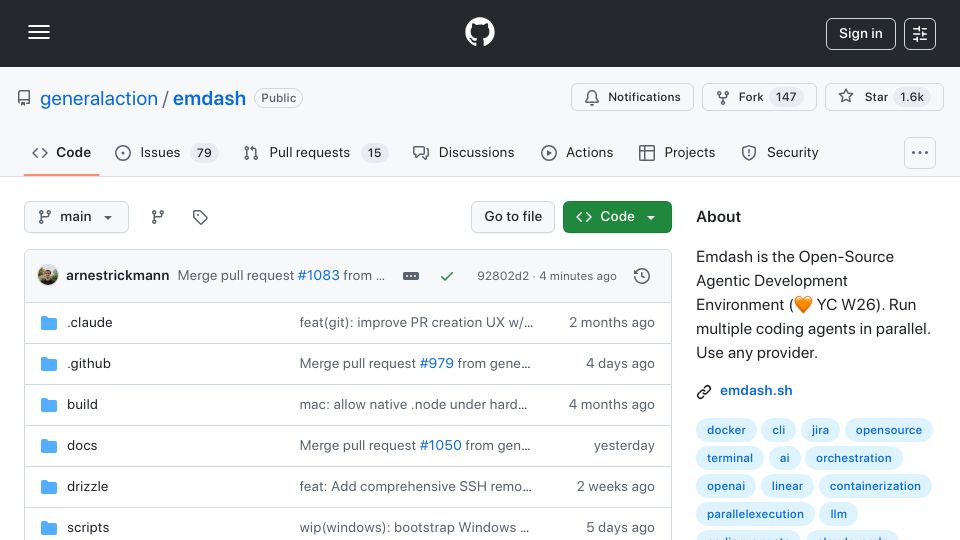This screenshot has width=960, height=540.
Task: Expand the additional navigation options ellipsis
Action: [920, 153]
